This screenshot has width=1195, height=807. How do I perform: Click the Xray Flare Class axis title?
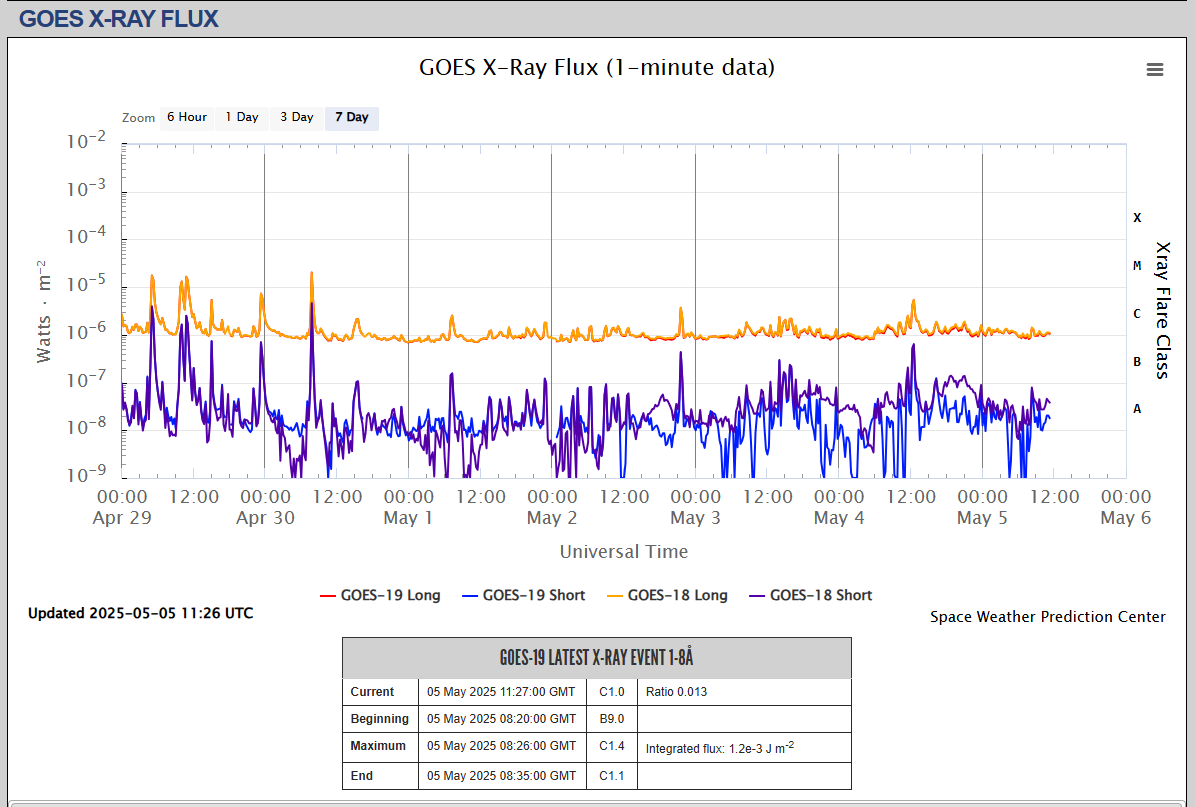tap(1162, 310)
